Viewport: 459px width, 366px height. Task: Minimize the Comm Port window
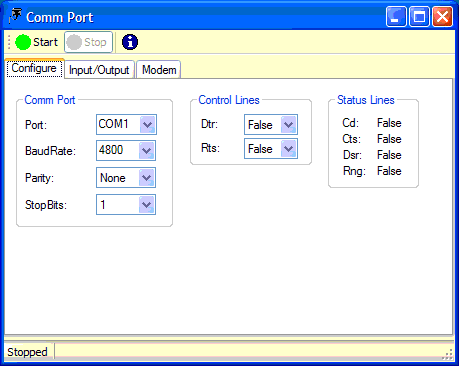396,16
